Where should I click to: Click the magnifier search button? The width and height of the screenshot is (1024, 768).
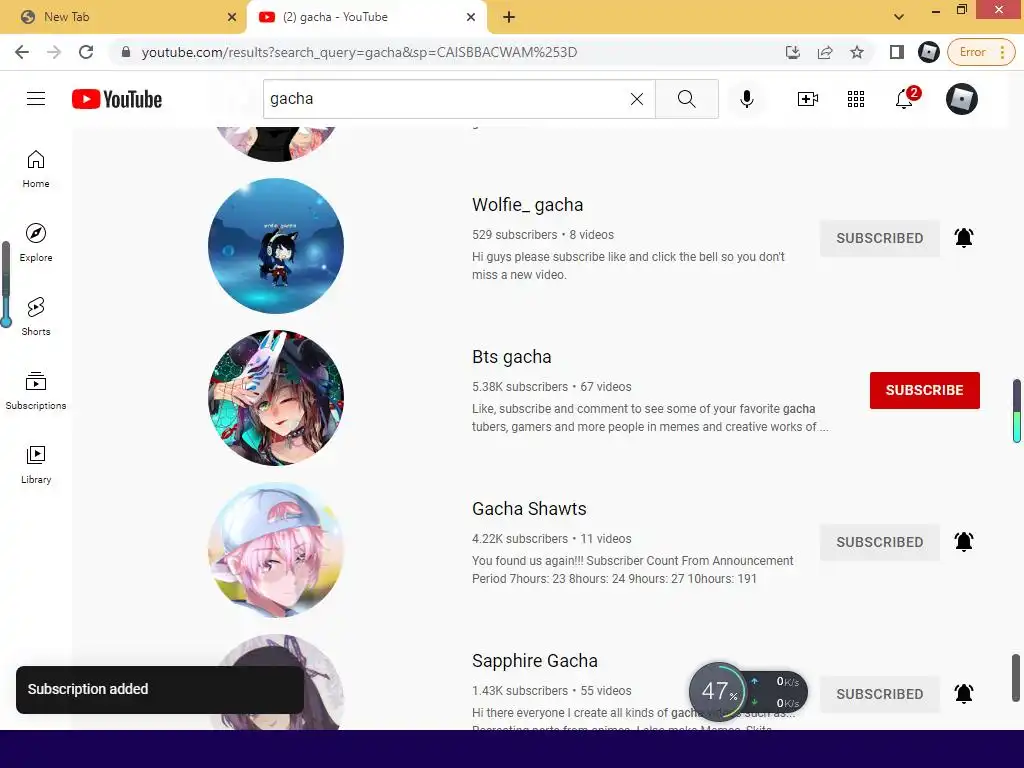coord(686,99)
